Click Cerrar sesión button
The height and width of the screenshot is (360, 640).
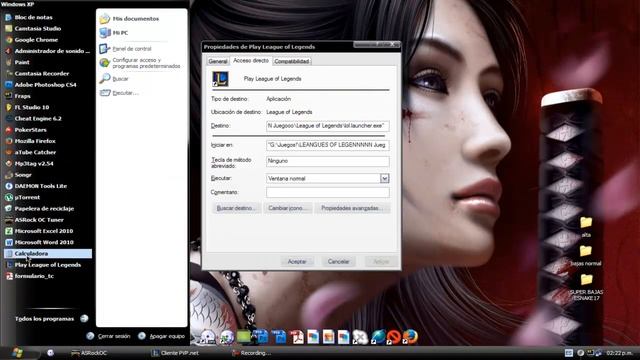[109, 336]
